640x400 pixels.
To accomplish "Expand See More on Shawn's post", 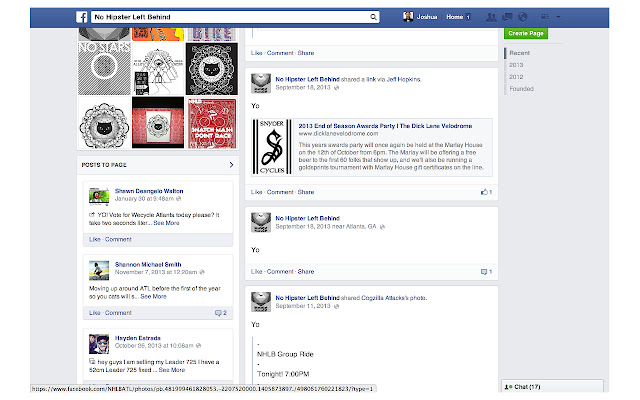I will pyautogui.click(x=166, y=223).
